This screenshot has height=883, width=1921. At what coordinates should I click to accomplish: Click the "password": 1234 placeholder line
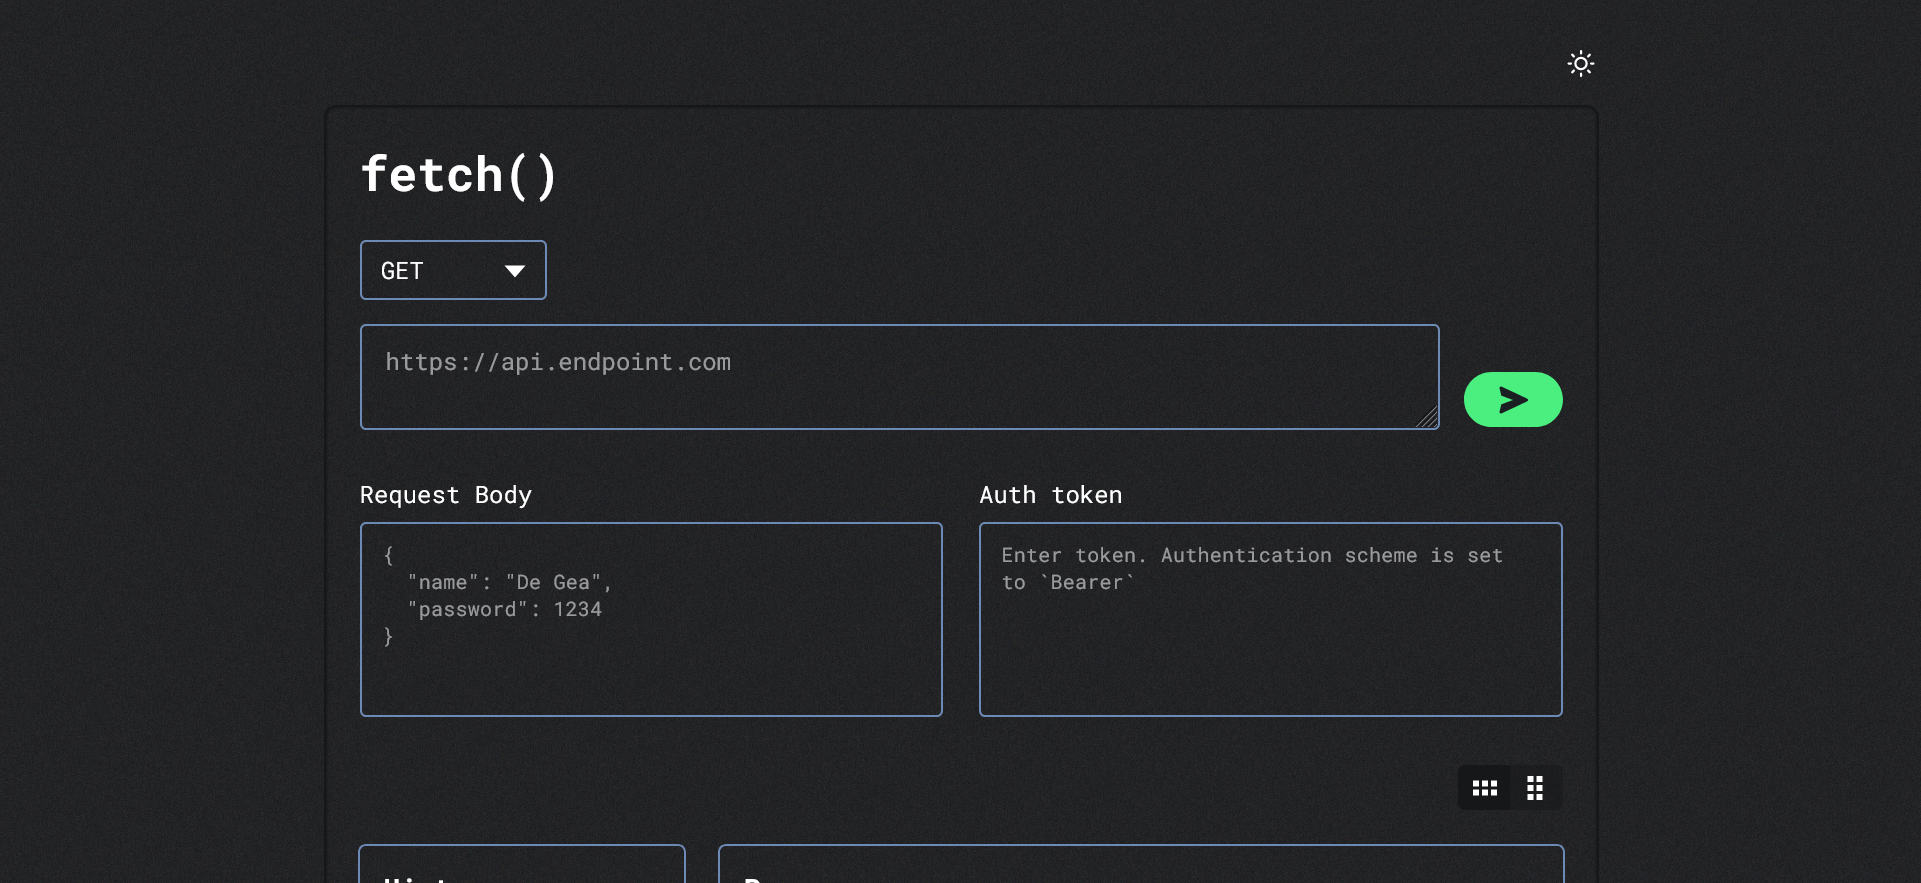(x=504, y=609)
